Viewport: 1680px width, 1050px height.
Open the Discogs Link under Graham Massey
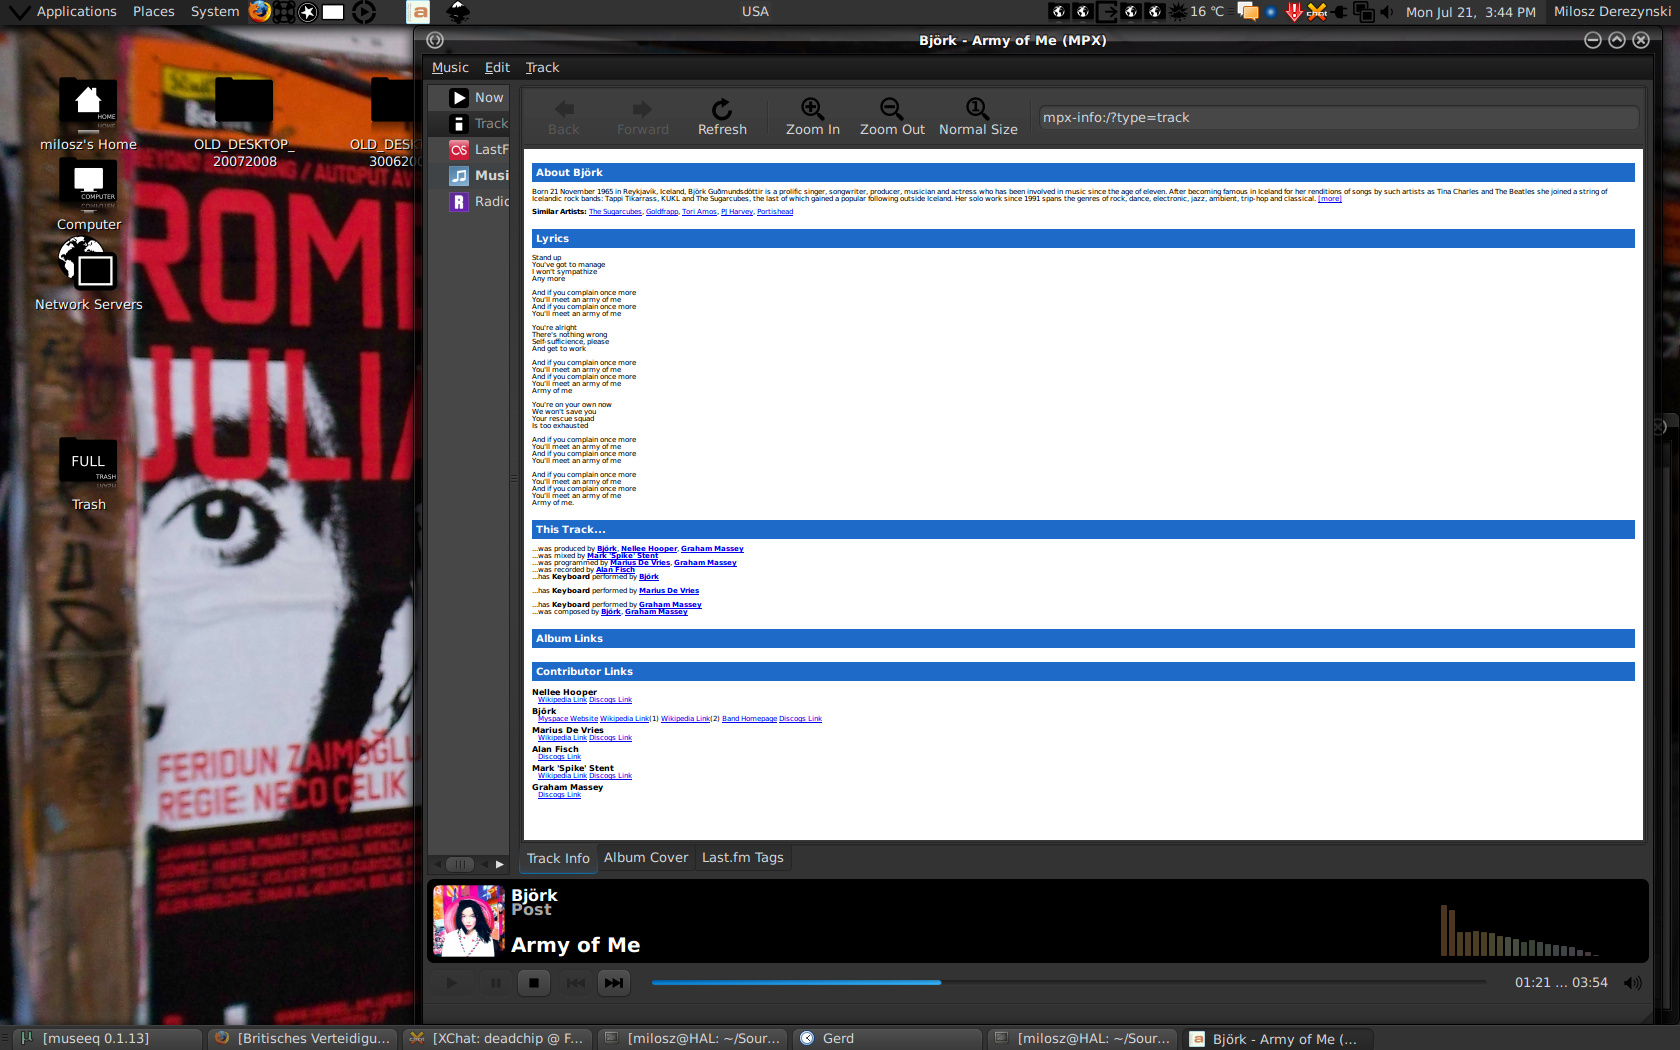pos(559,795)
